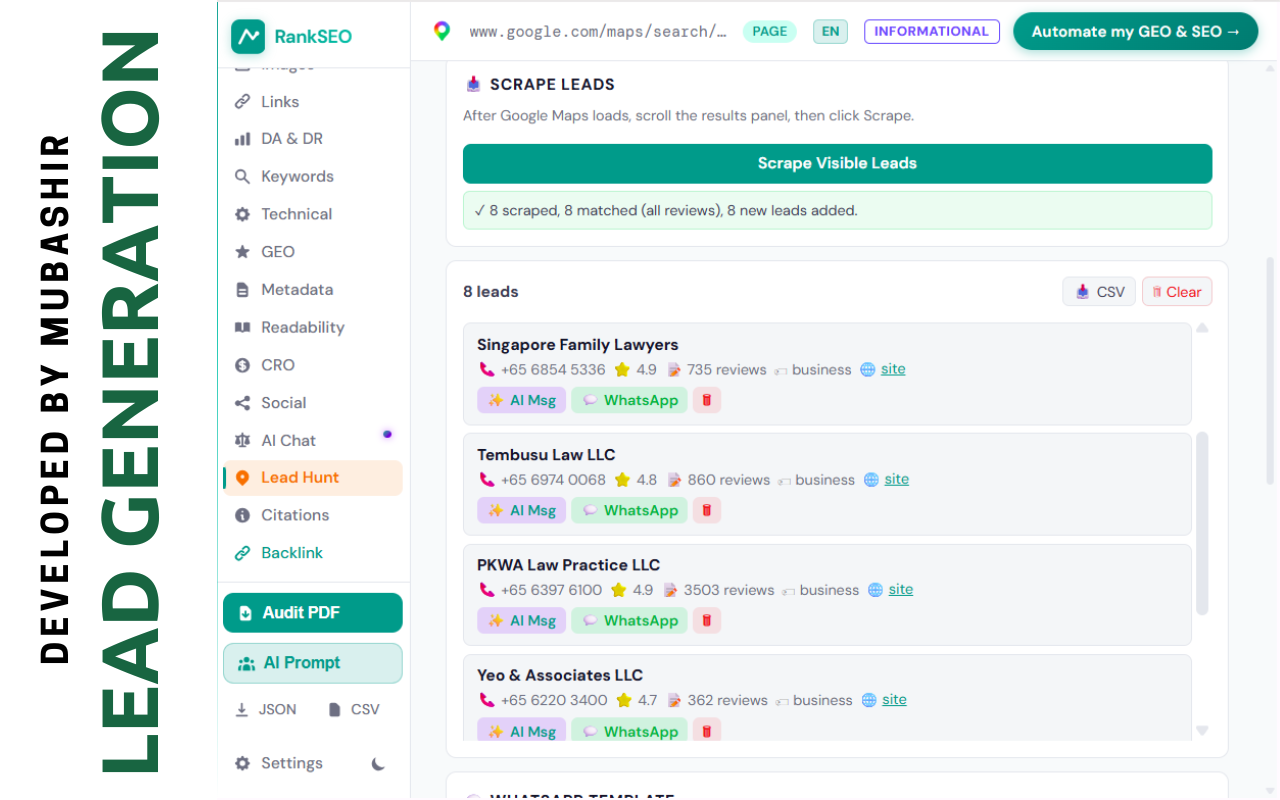Image resolution: width=1280 pixels, height=800 pixels.
Task: Download leads list as CSV
Action: pyautogui.click(x=1099, y=292)
